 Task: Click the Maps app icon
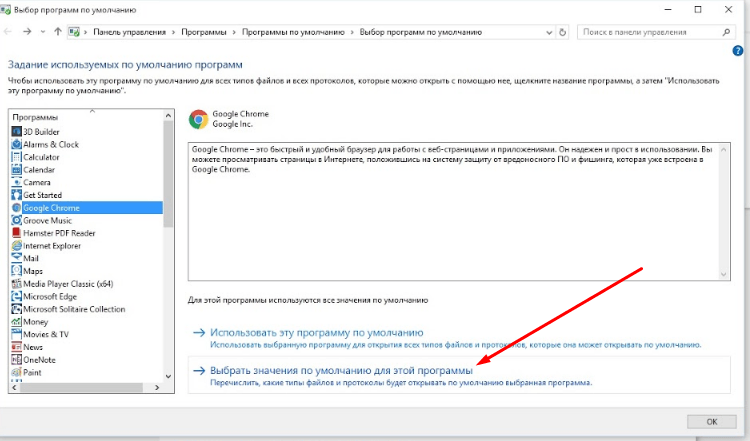(16, 271)
